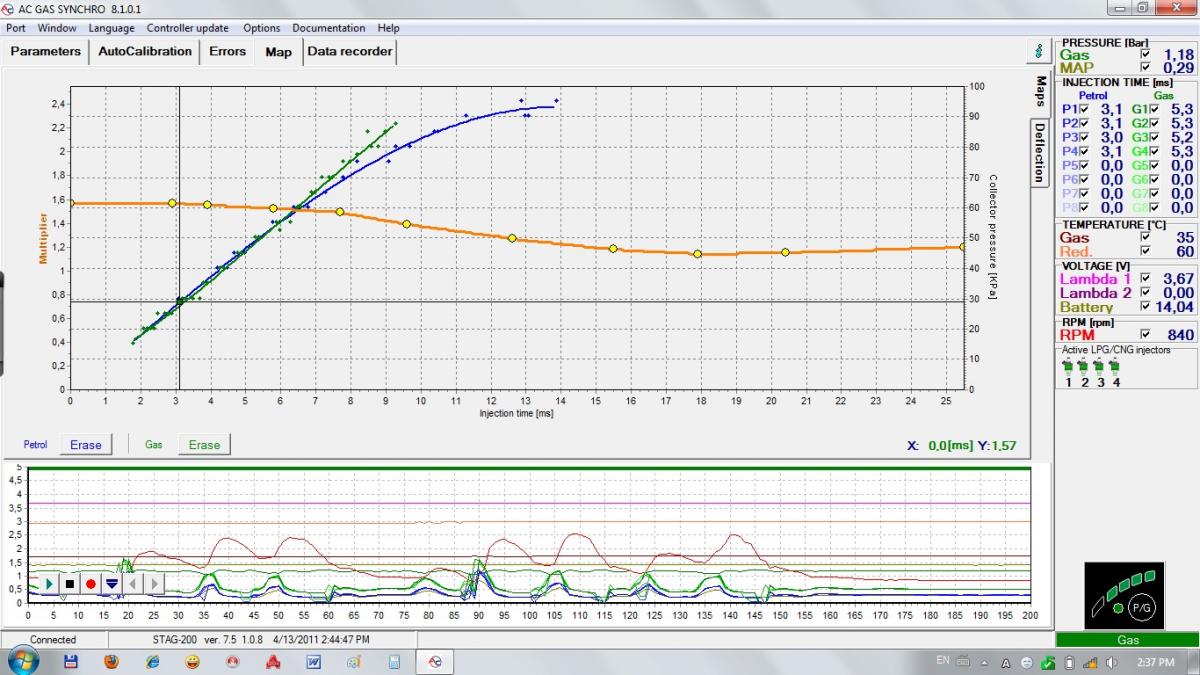Switch to the AutoCalibration tab
1200x675 pixels.
click(x=145, y=51)
